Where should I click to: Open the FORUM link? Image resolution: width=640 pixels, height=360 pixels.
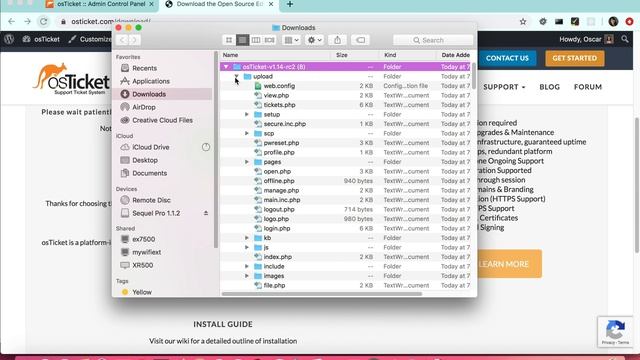(588, 87)
